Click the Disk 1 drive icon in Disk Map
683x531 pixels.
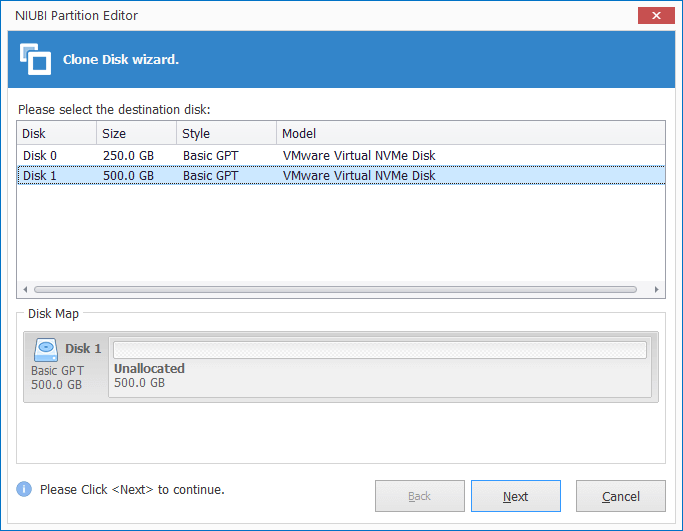[46, 350]
